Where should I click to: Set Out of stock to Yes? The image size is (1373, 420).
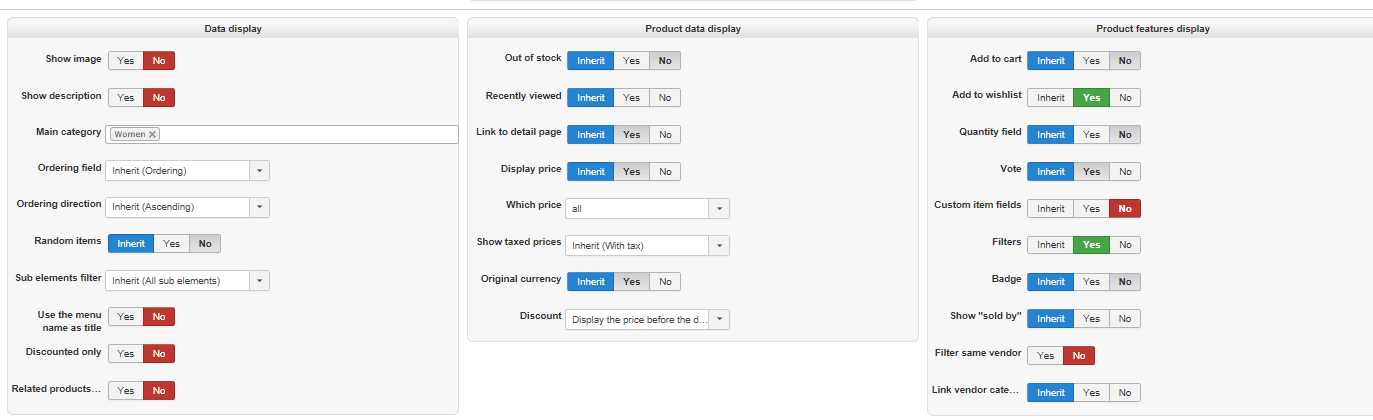point(631,61)
